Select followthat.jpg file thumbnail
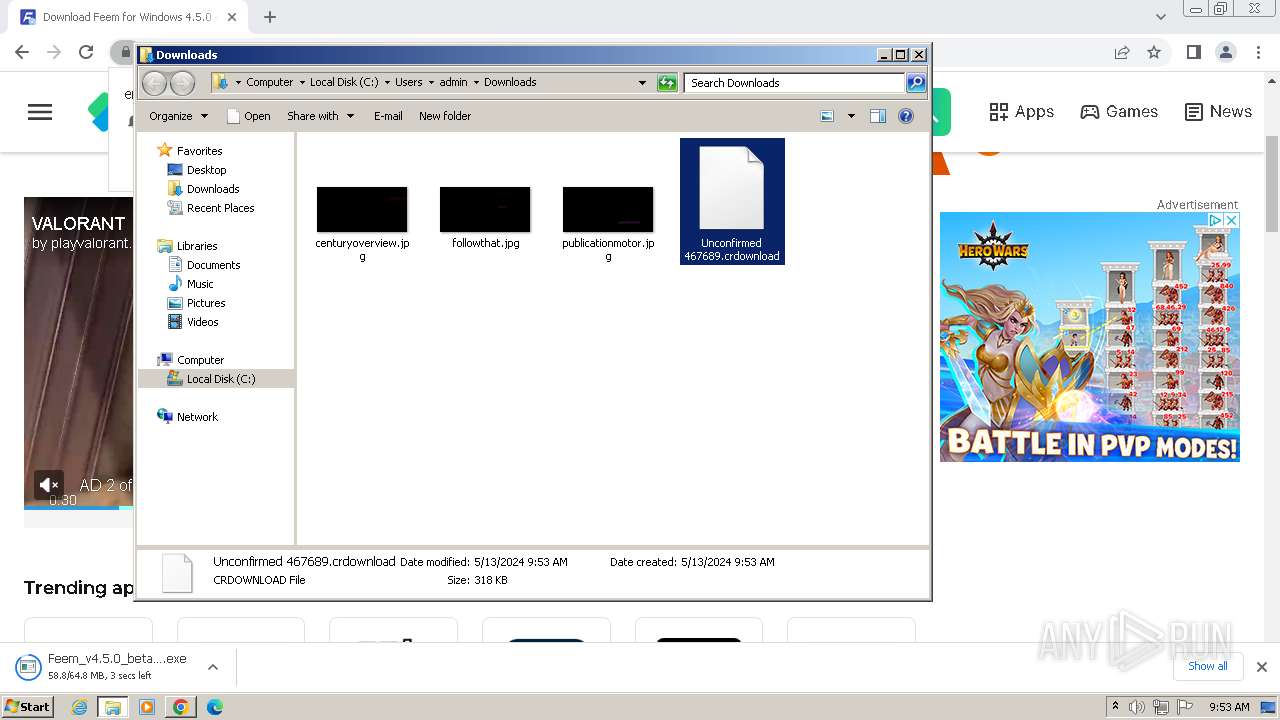 pos(485,209)
